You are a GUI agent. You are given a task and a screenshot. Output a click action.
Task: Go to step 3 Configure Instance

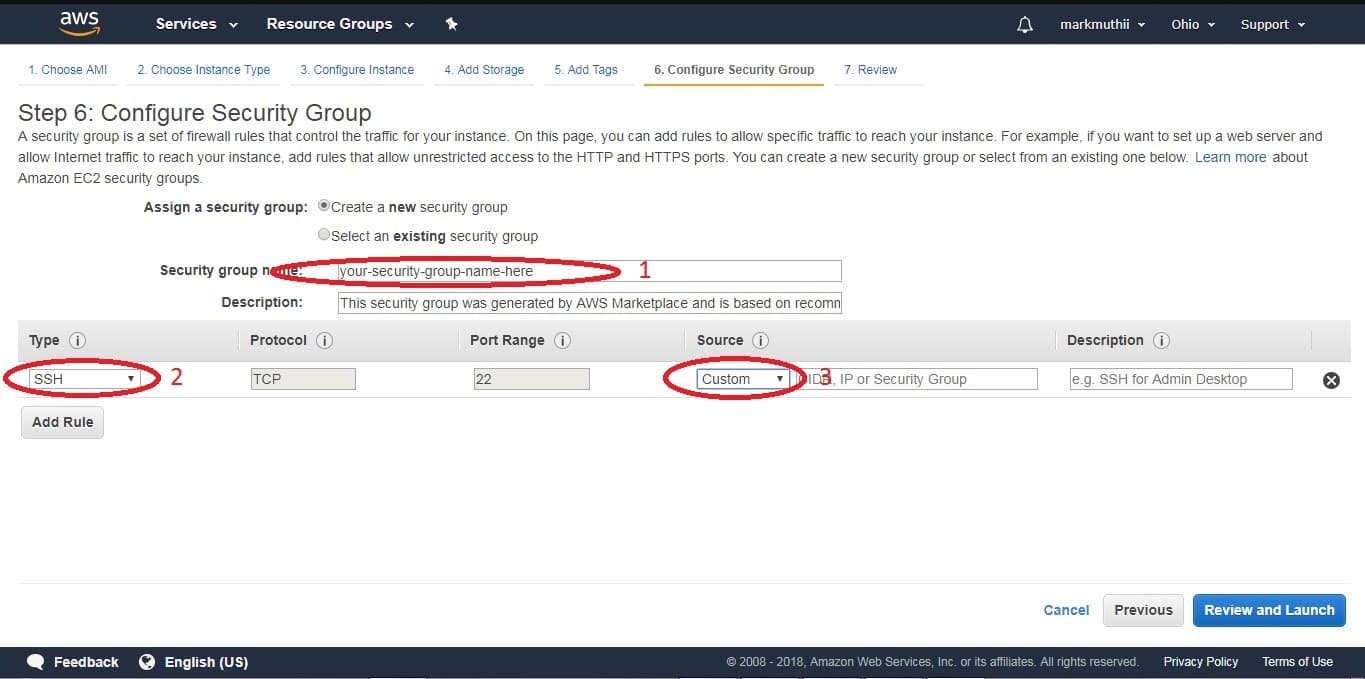coord(357,70)
